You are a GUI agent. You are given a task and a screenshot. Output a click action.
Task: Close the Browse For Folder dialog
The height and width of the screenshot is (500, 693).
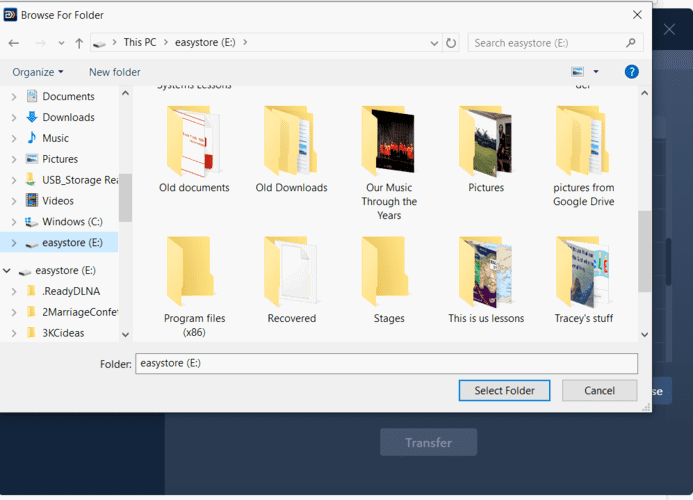(637, 15)
